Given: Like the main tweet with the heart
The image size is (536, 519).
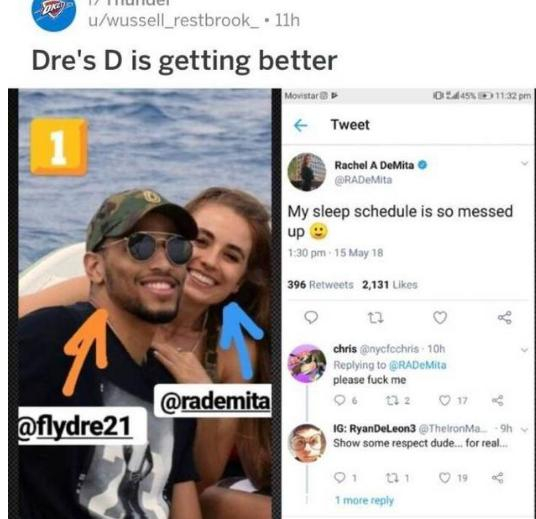Looking at the screenshot, I should click(x=440, y=318).
